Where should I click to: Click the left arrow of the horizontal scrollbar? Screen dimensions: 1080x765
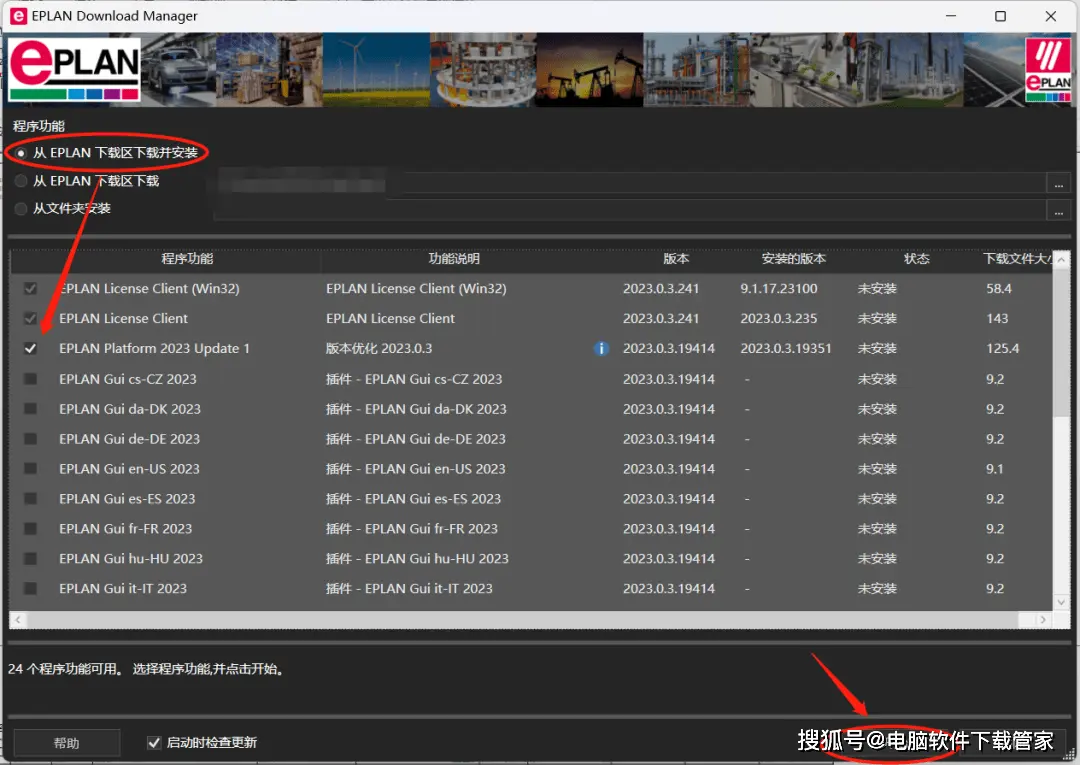coord(18,620)
